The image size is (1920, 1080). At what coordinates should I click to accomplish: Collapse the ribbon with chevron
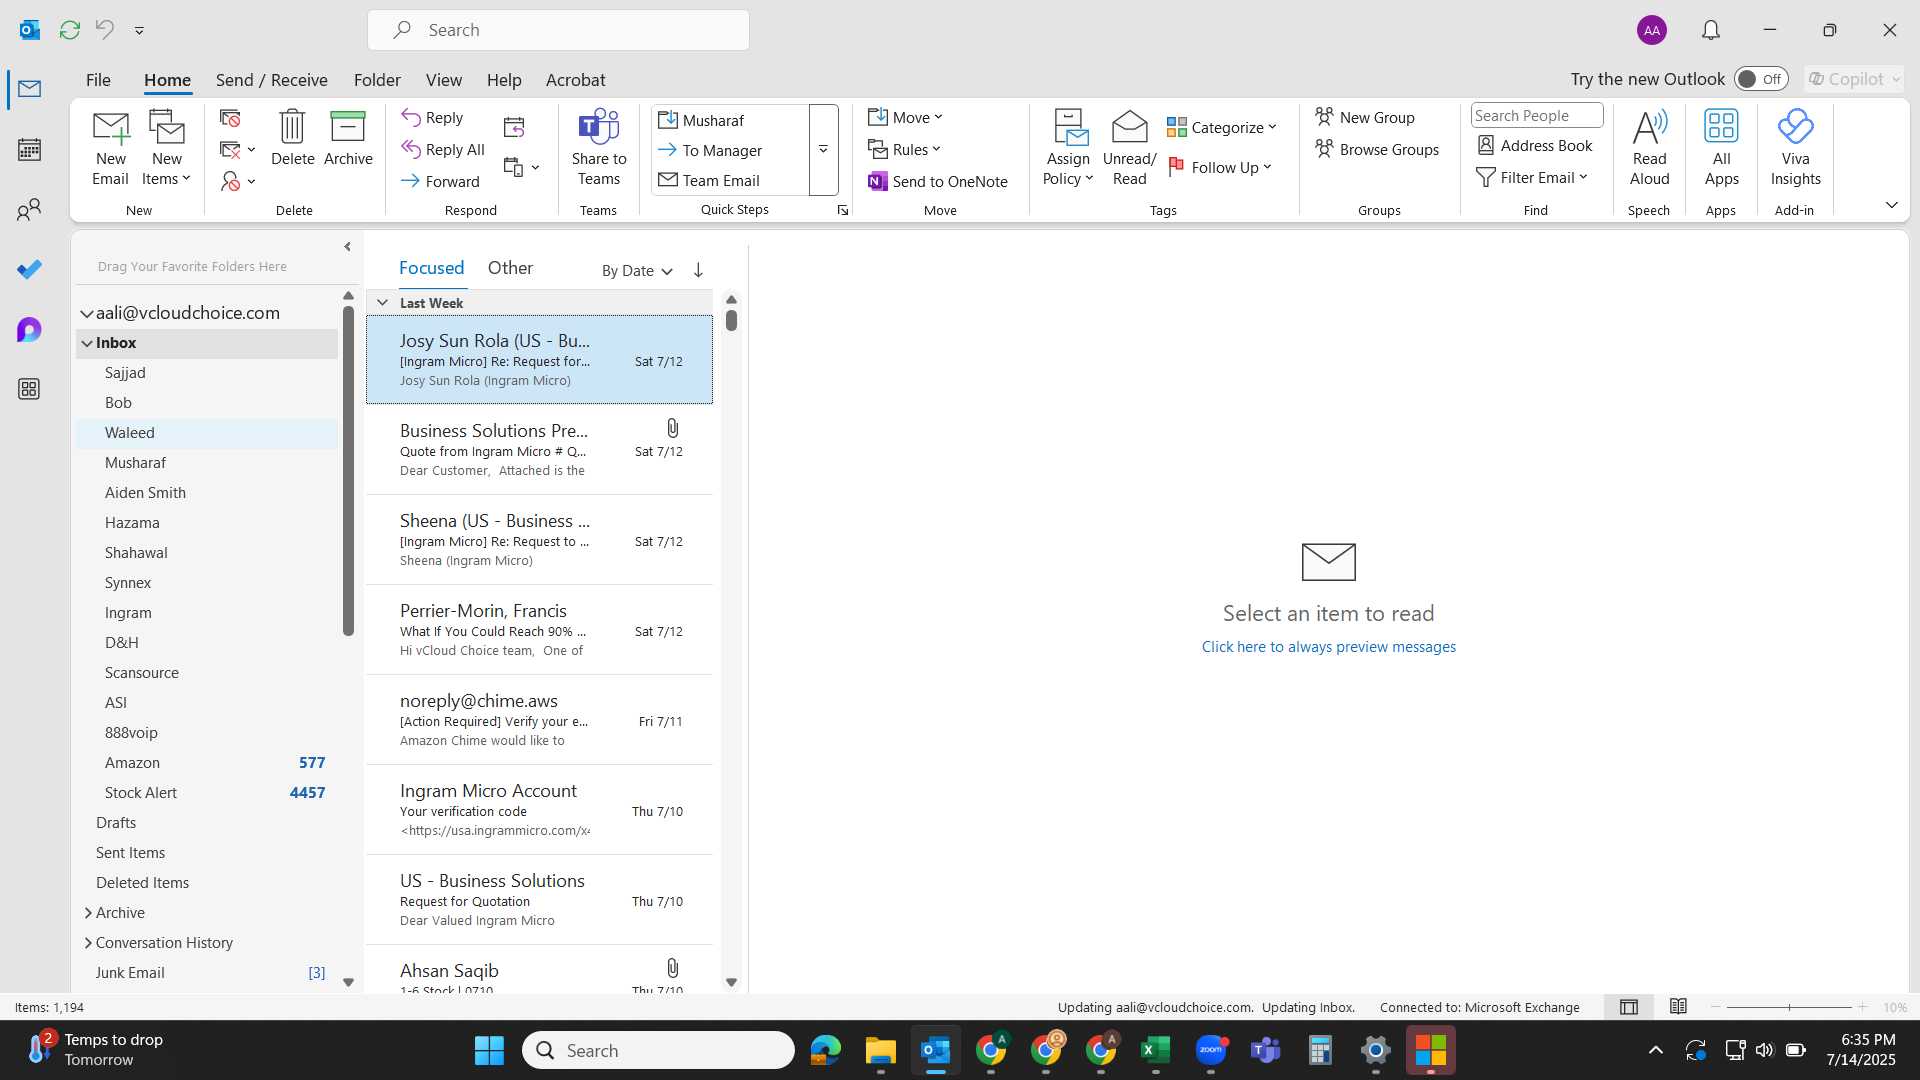pos(1891,205)
